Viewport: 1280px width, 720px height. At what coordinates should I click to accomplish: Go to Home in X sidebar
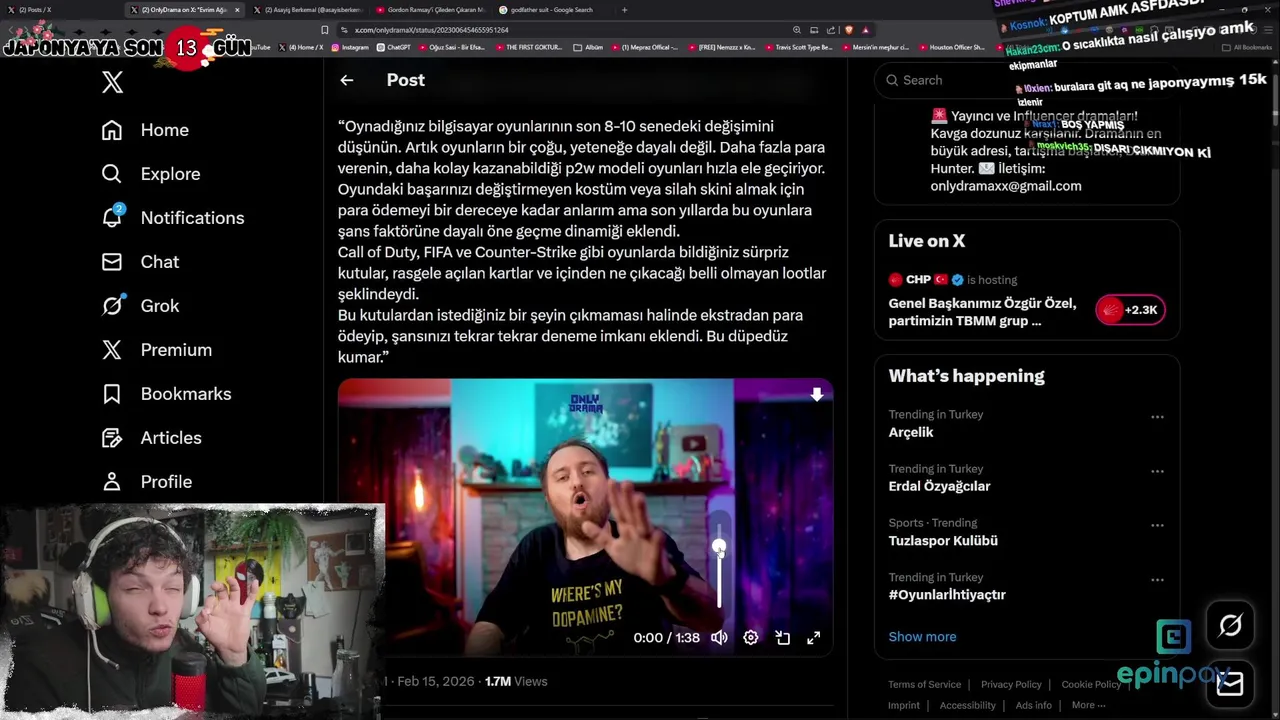point(145,130)
